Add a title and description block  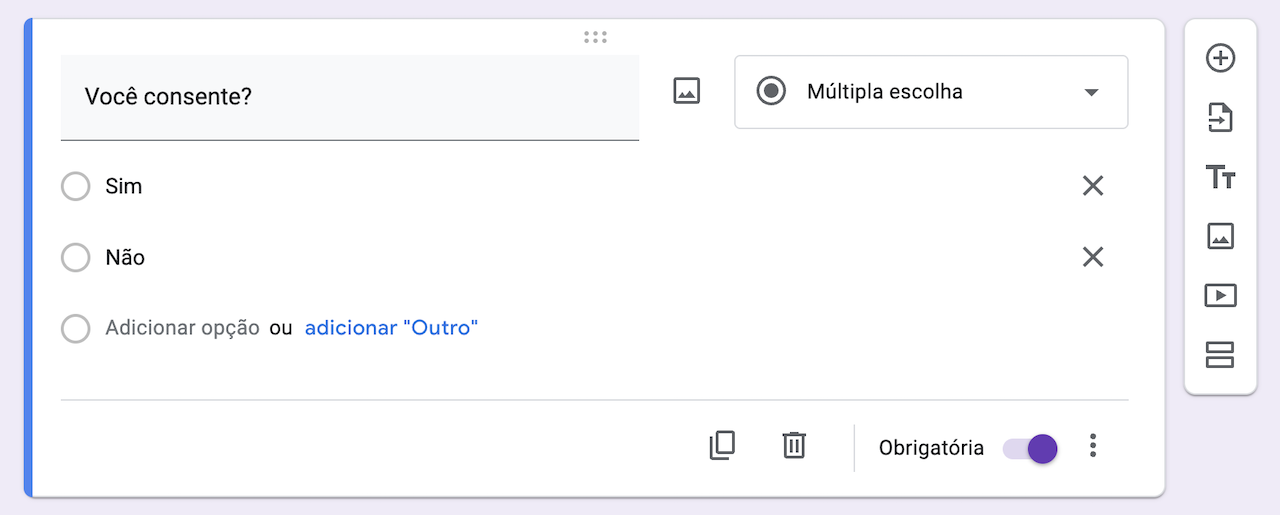pos(1220,178)
